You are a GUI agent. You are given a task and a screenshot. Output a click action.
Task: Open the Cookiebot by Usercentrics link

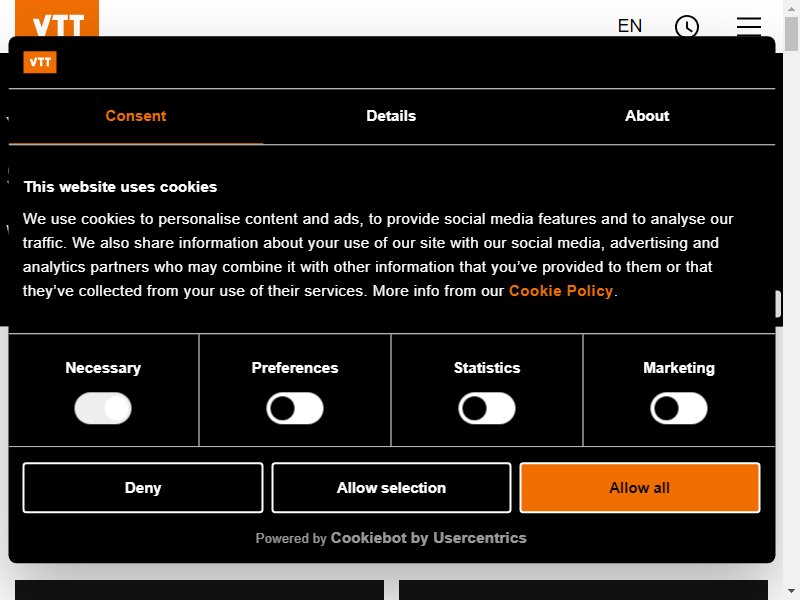429,538
